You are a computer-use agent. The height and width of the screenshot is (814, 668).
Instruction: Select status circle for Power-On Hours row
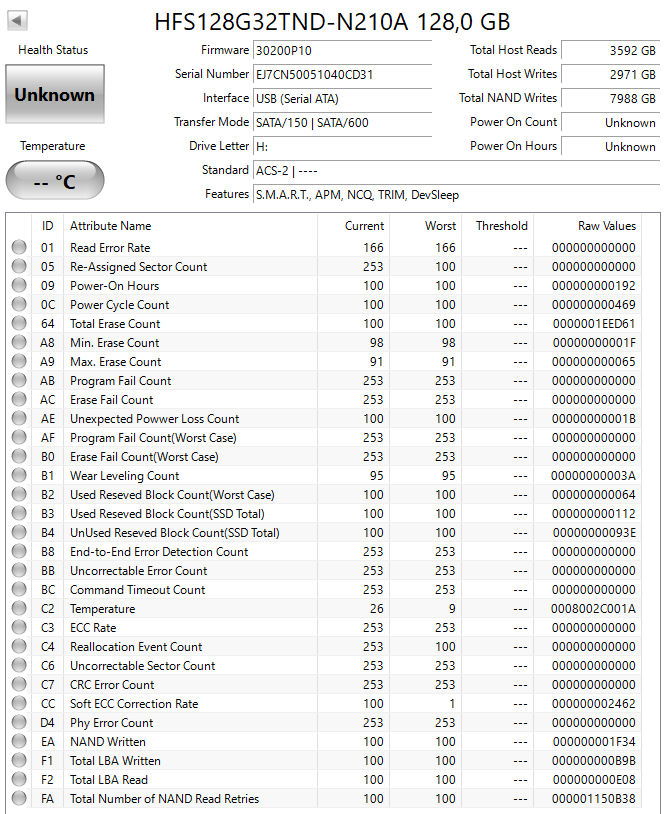coord(19,285)
